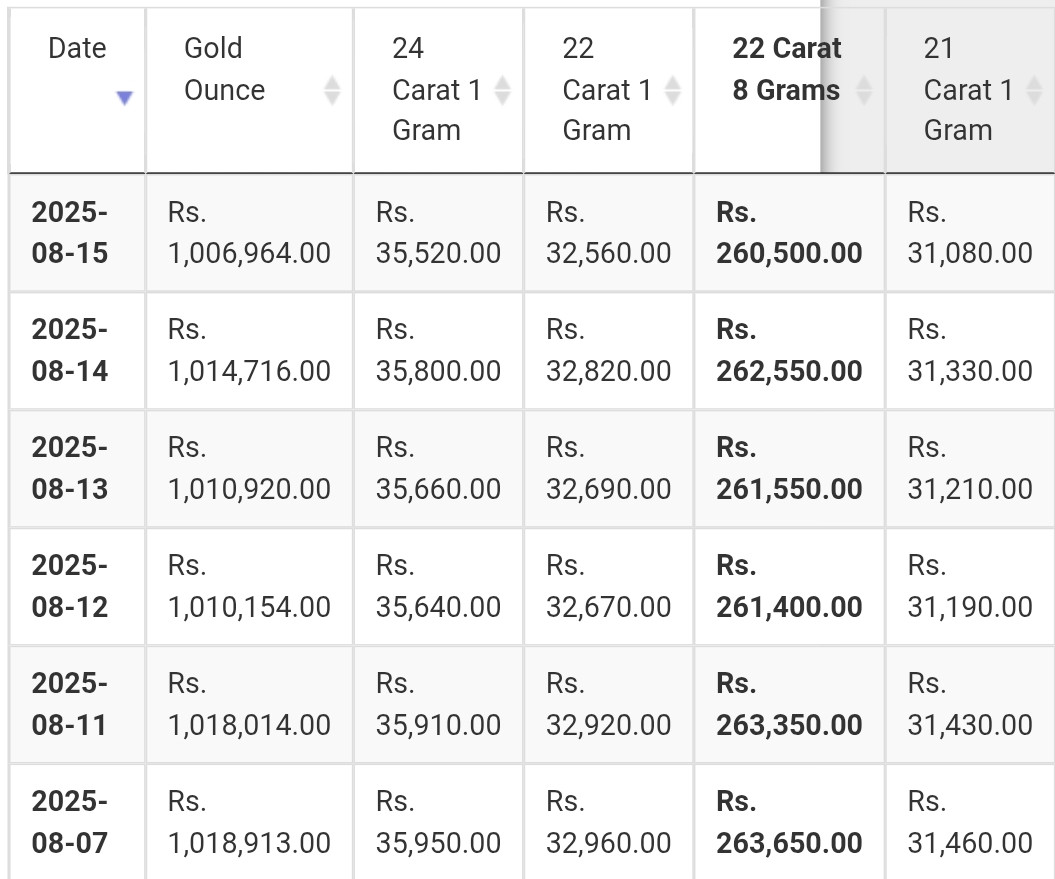Click the Rs. 1,018,913.00 cell
The width and height of the screenshot is (1055, 879).
click(x=250, y=822)
